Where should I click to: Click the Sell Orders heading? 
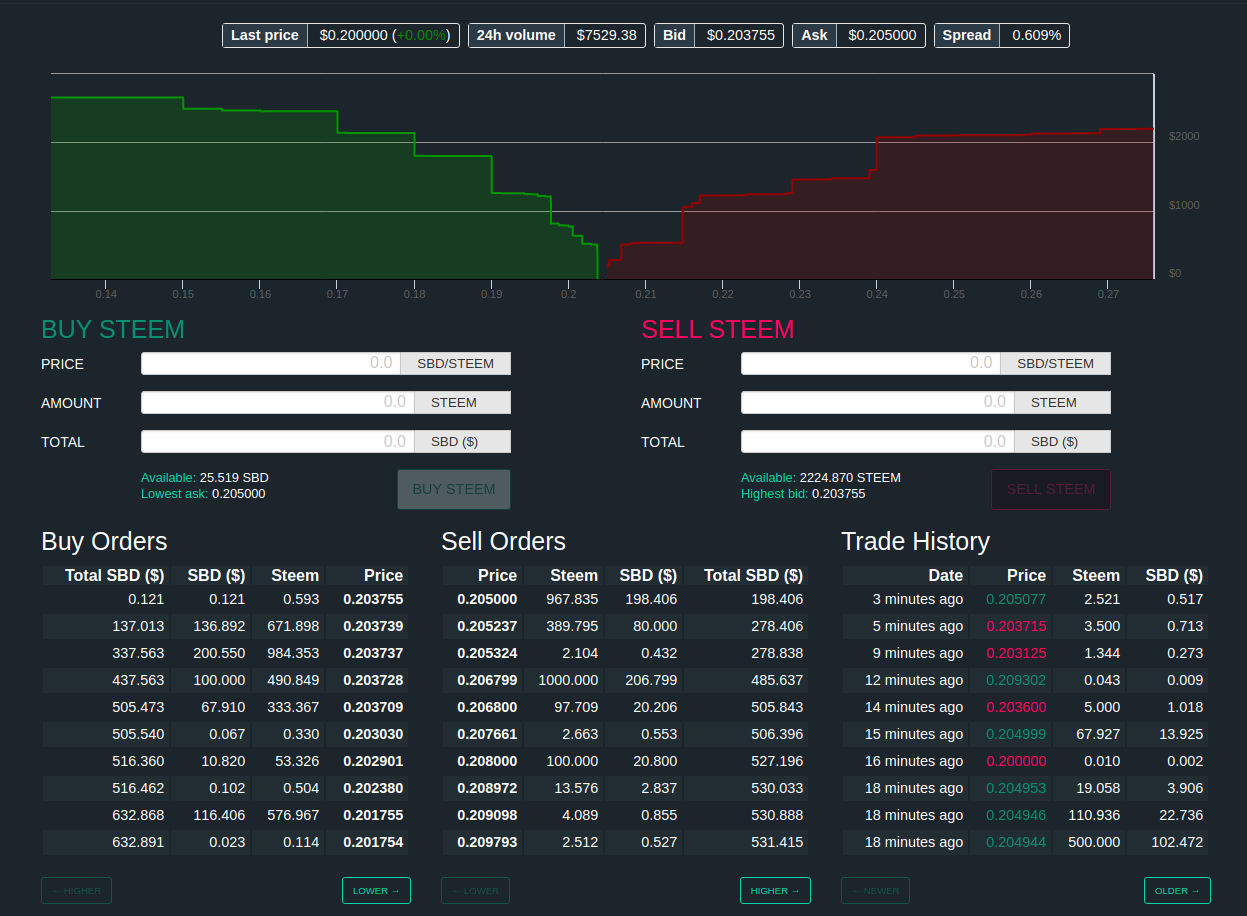click(x=503, y=541)
